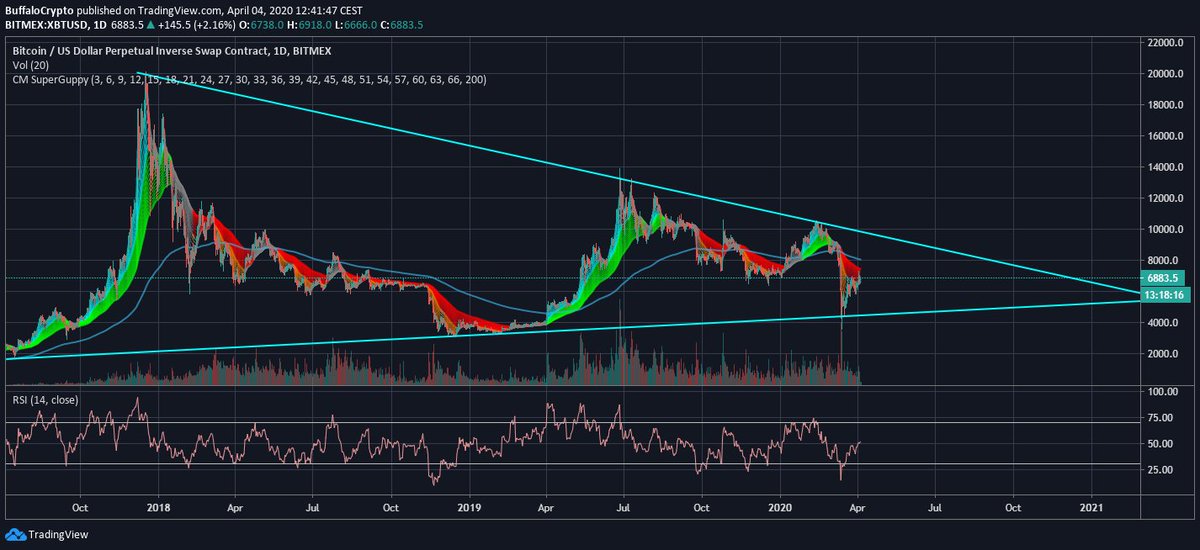This screenshot has height=550, width=1200.
Task: Click the 18000.0 price axis label
Action: (x=1167, y=104)
